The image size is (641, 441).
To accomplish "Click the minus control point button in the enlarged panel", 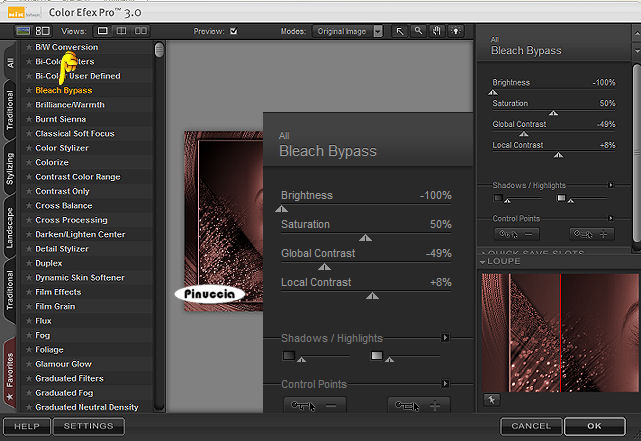I will 315,405.
